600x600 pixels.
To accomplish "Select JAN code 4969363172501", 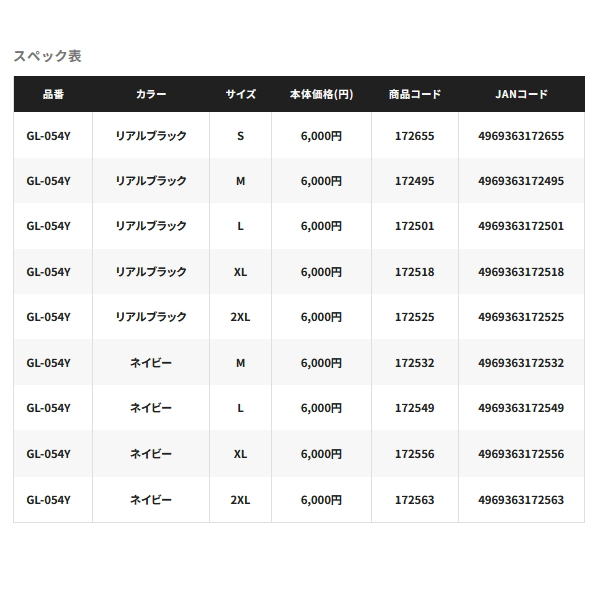I will 521,226.
